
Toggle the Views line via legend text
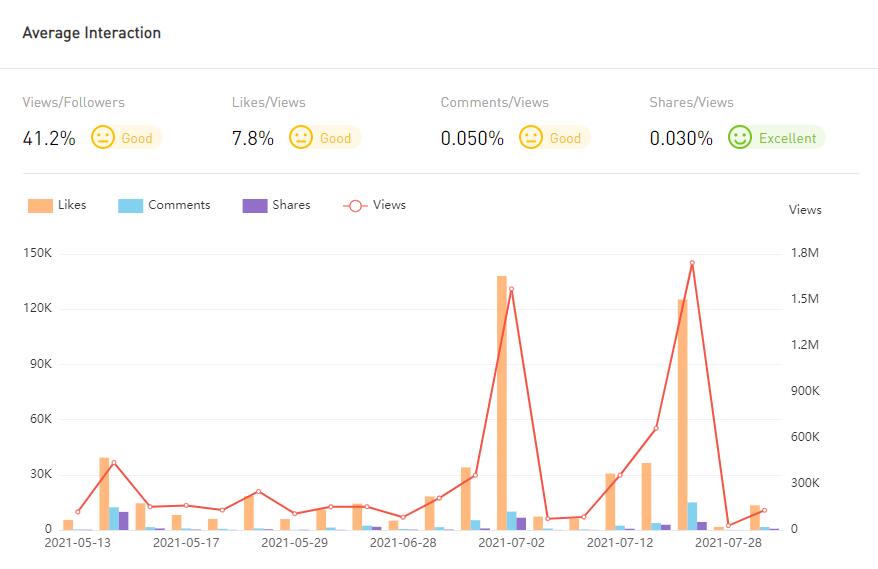point(389,205)
